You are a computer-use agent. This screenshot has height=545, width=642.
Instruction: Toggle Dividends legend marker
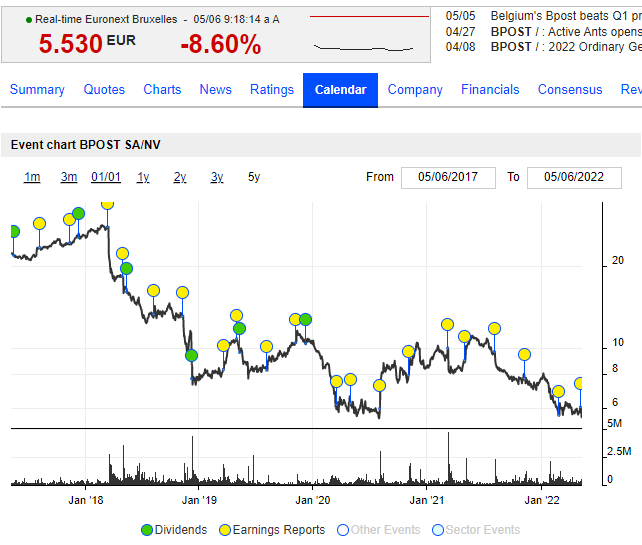[147, 530]
